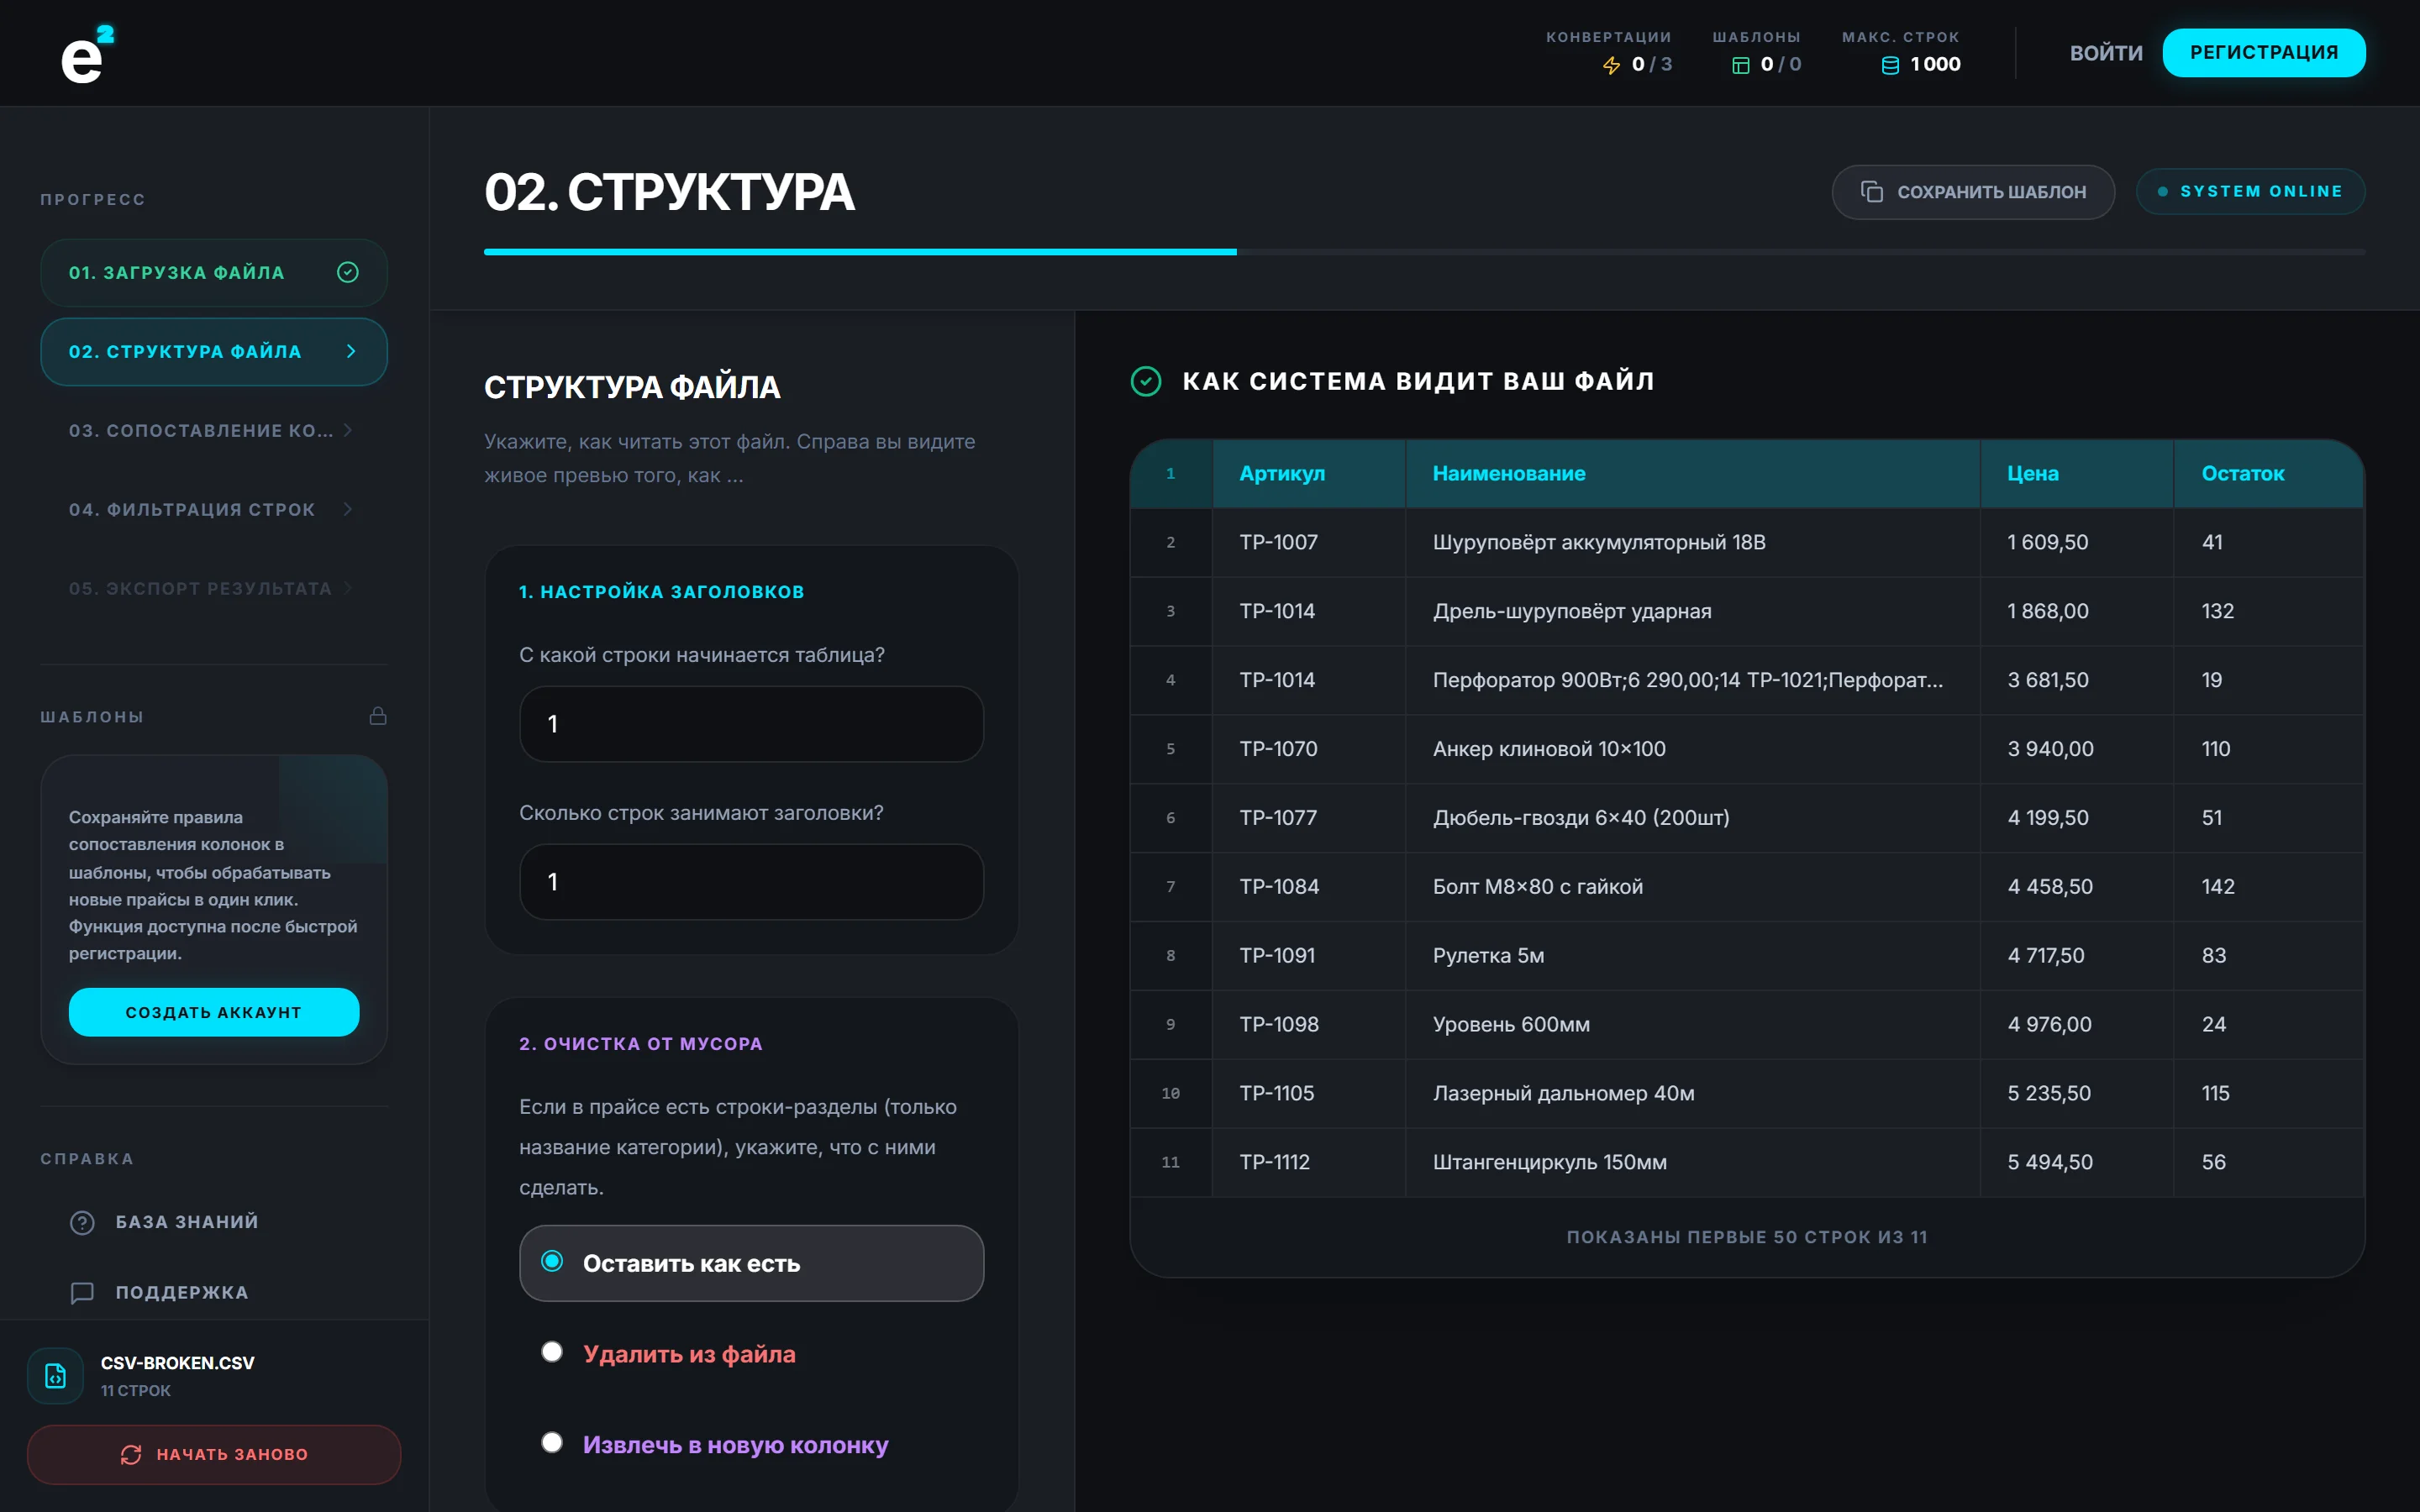Screen dimensions: 2420x1512
Task: Click the table start row input field
Action: click(x=752, y=724)
